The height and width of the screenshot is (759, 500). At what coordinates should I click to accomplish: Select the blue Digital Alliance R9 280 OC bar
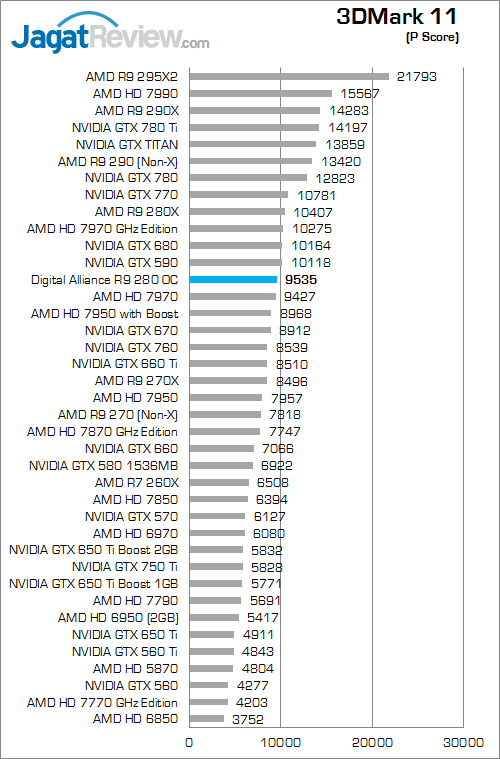click(x=233, y=279)
